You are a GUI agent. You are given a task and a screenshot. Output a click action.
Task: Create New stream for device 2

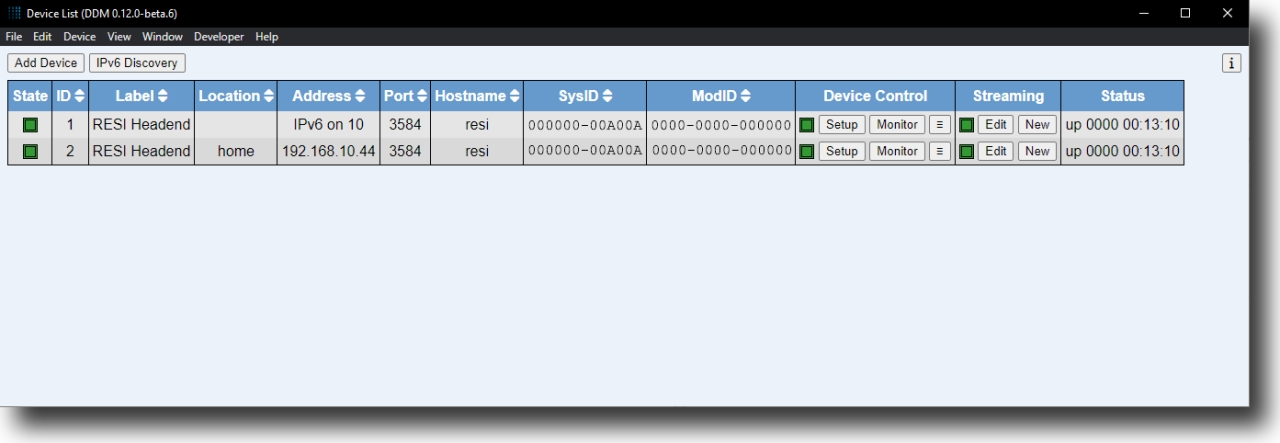(1037, 151)
